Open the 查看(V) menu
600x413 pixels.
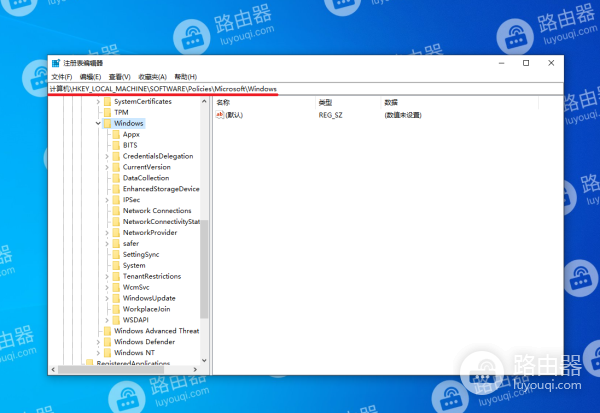[x=119, y=77]
